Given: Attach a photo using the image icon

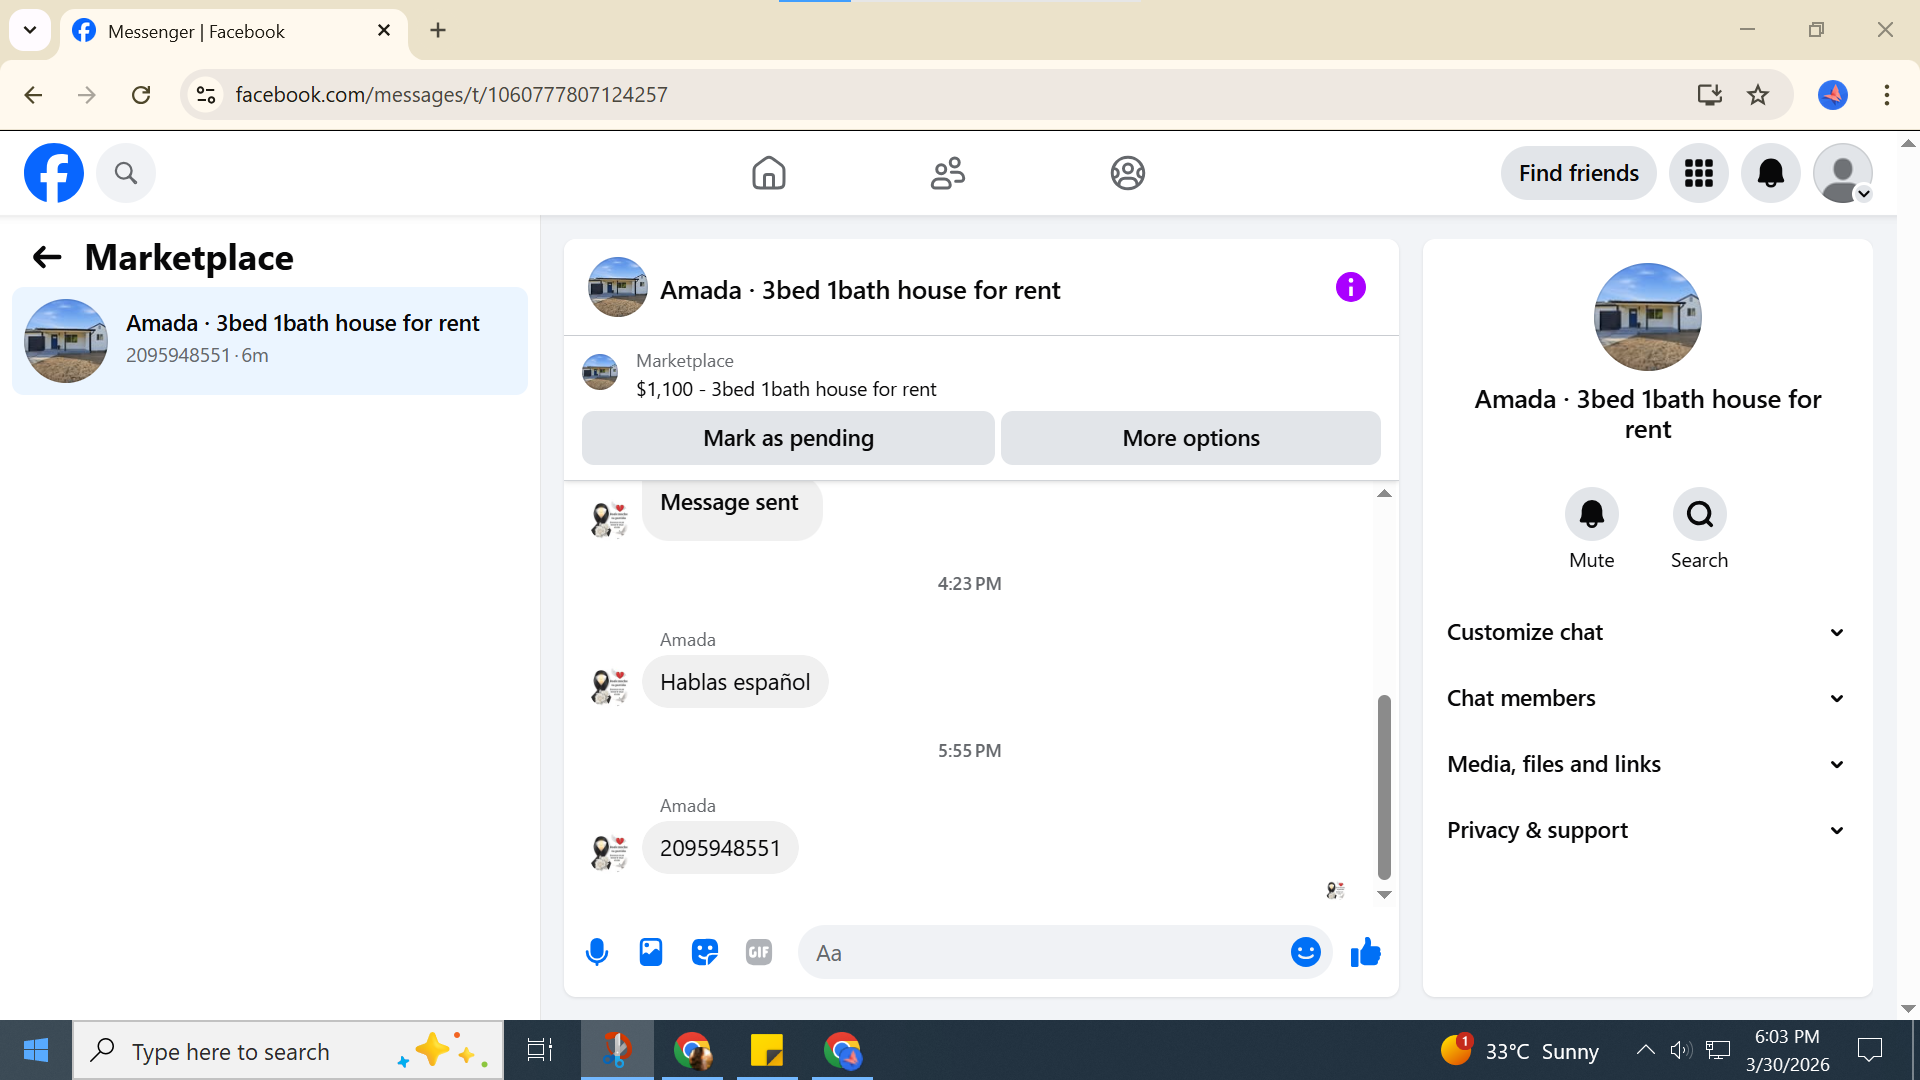Looking at the screenshot, I should tap(651, 952).
